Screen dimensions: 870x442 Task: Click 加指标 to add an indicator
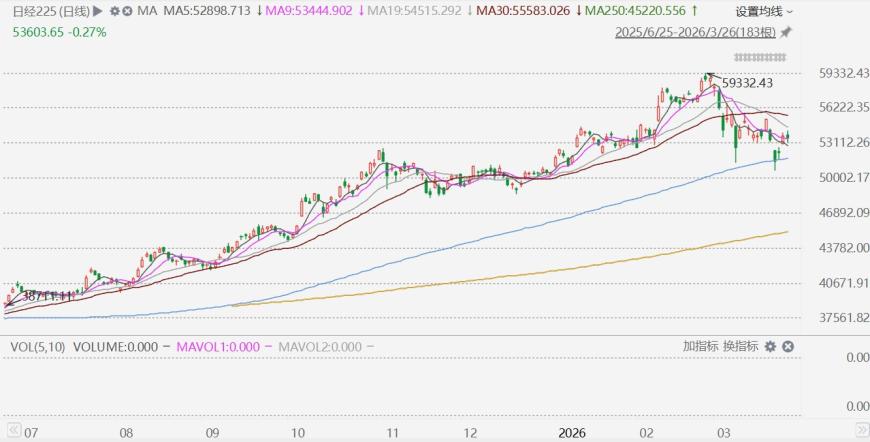(700, 346)
